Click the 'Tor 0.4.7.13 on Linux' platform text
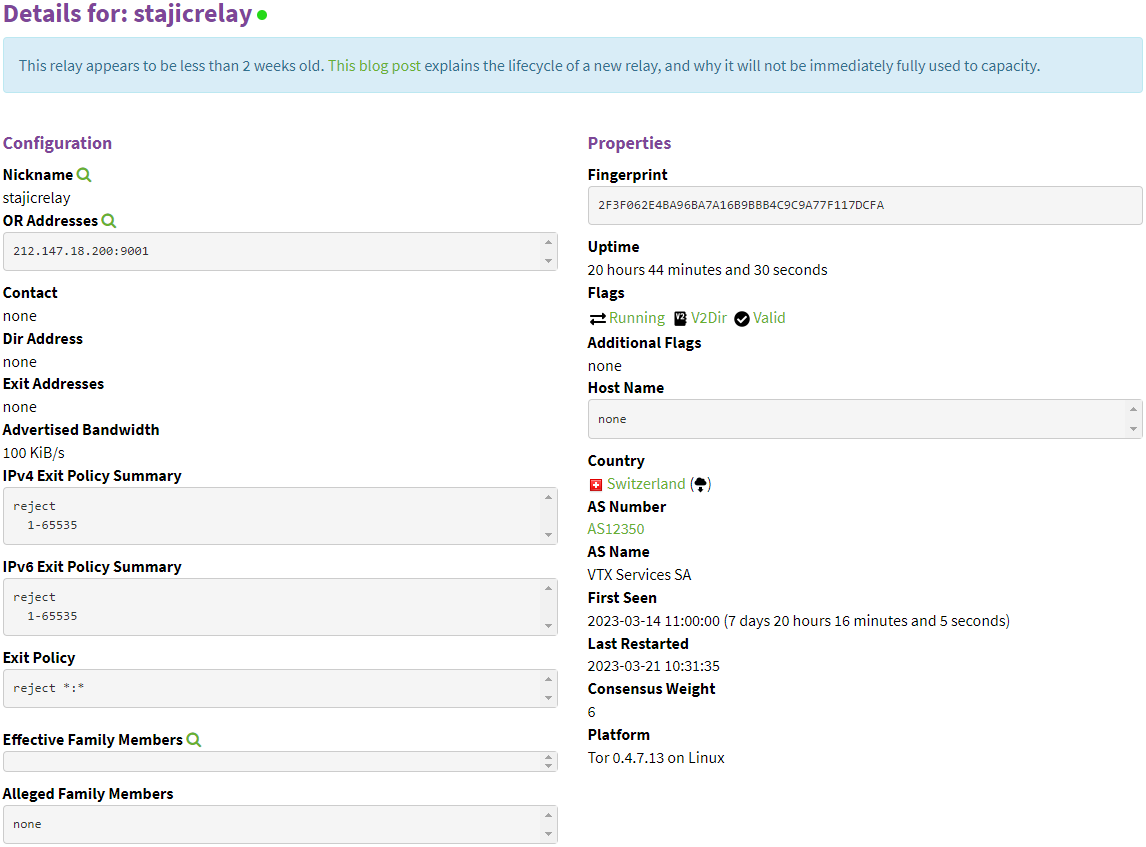1146x847 pixels. (656, 758)
